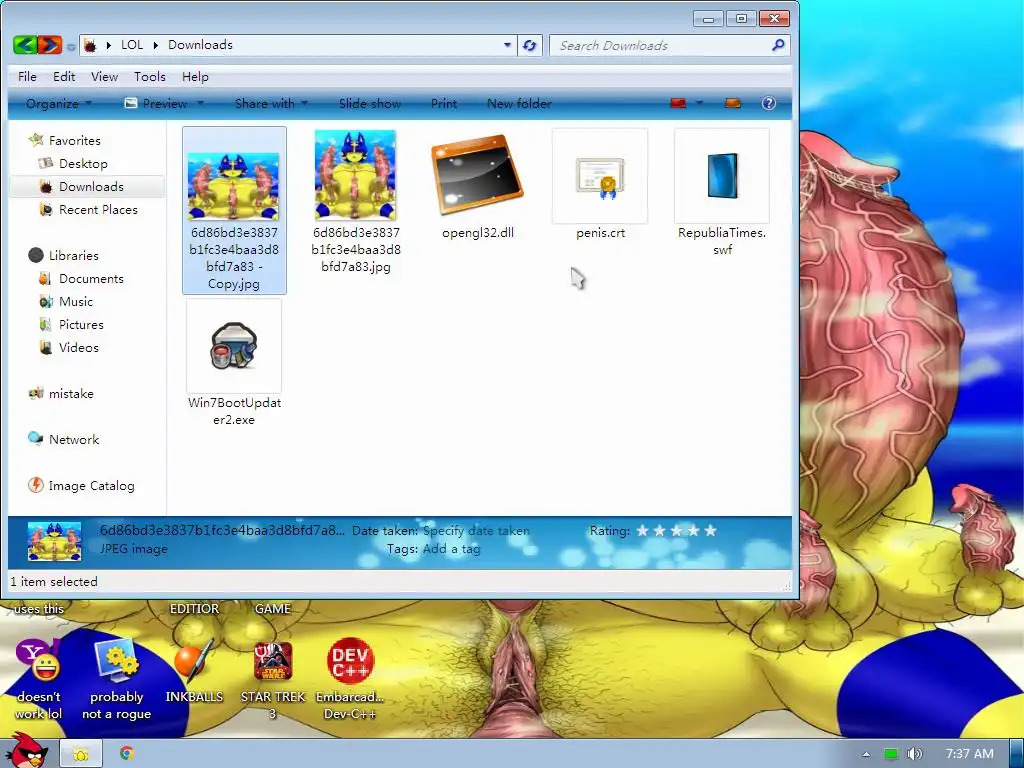The image size is (1024, 768).
Task: Select the Downloads breadcrumb in address bar
Action: pos(200,45)
